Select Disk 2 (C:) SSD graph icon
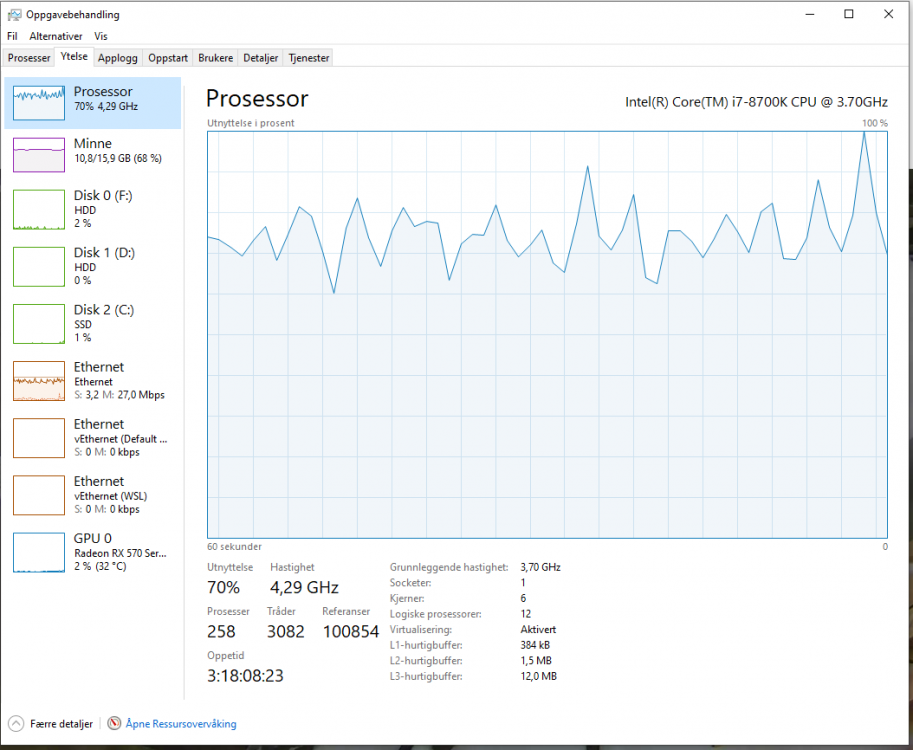The image size is (913, 750). pyautogui.click(x=39, y=324)
